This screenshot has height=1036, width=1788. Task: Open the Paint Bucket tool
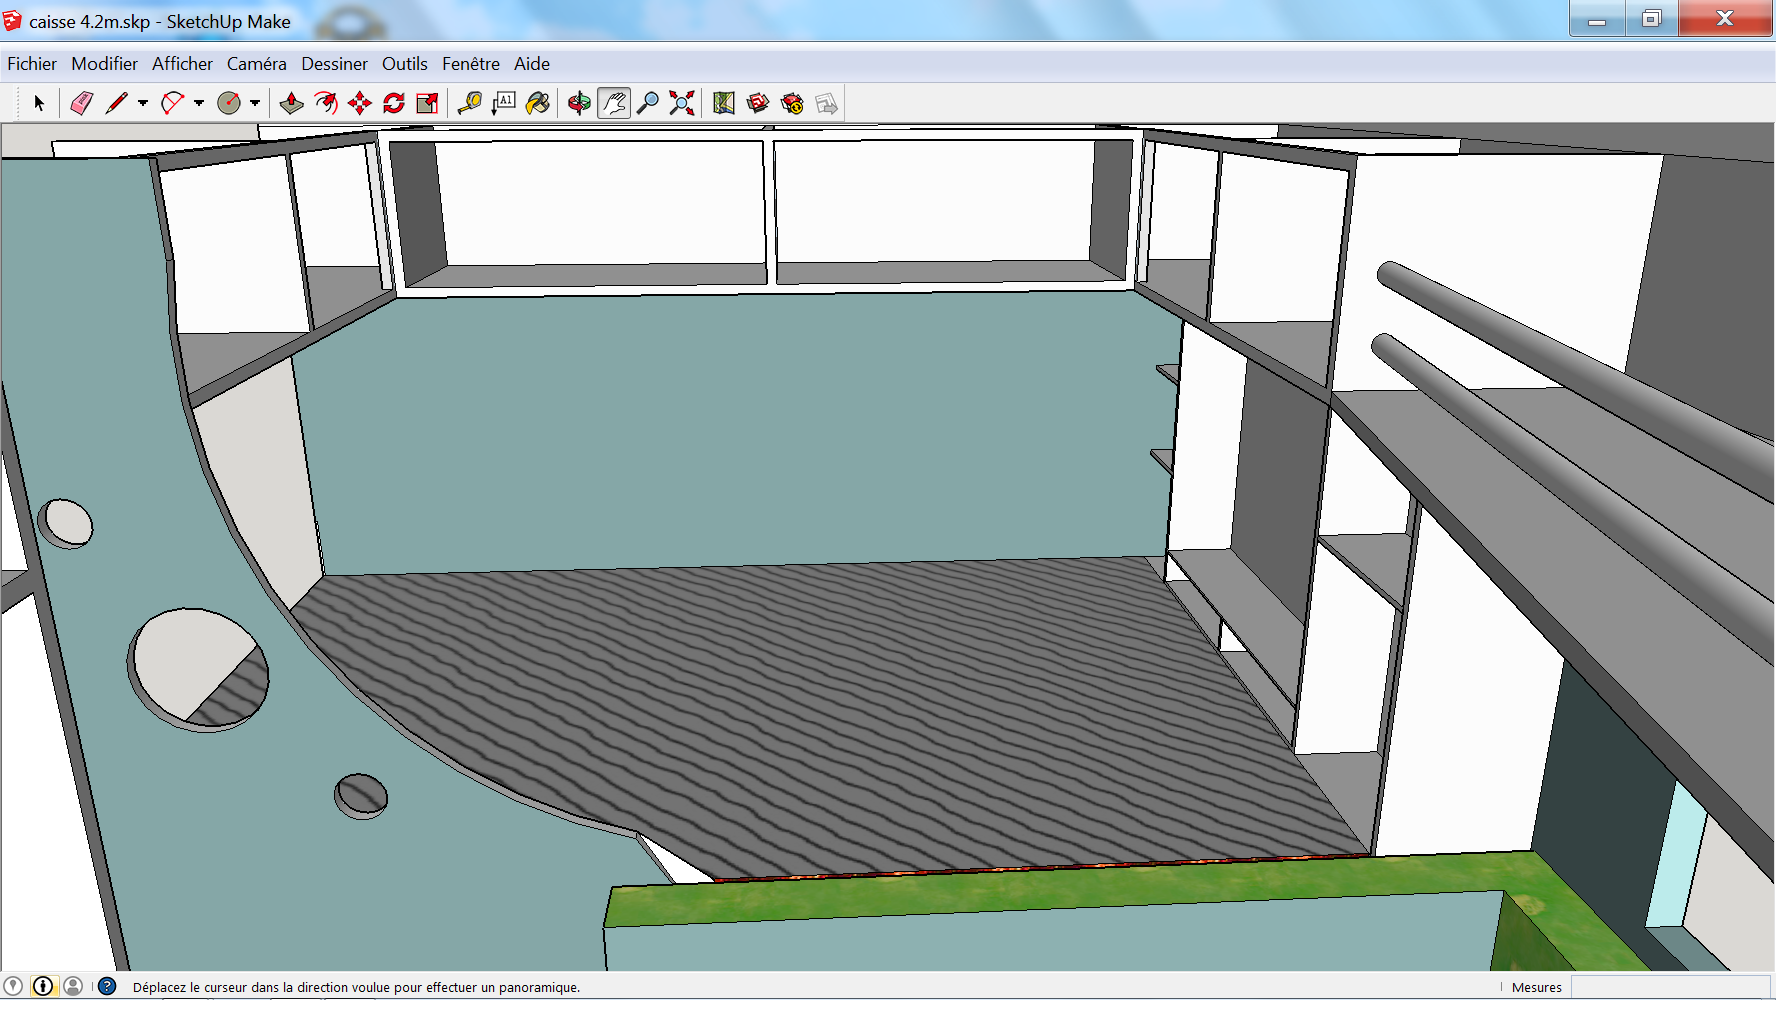[538, 103]
